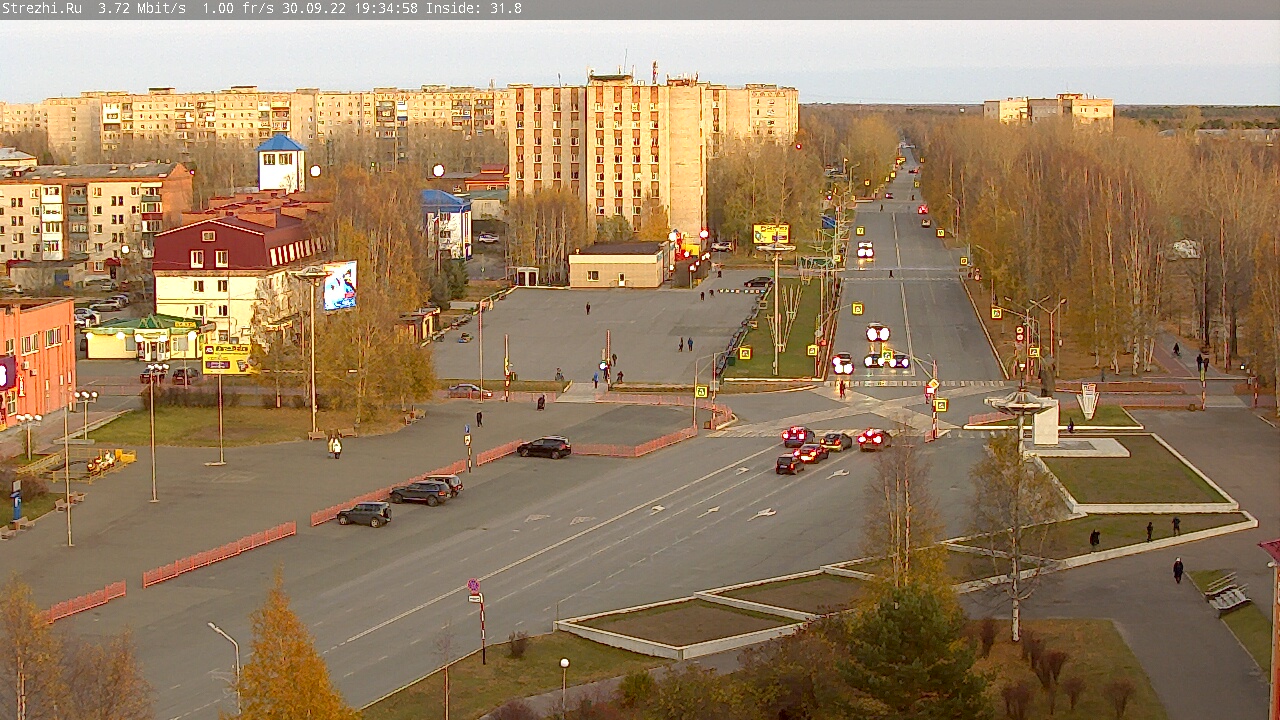Click the "1.00 fr/s" frame rate value
Viewport: 1280px width, 720px height.
(238, 8)
